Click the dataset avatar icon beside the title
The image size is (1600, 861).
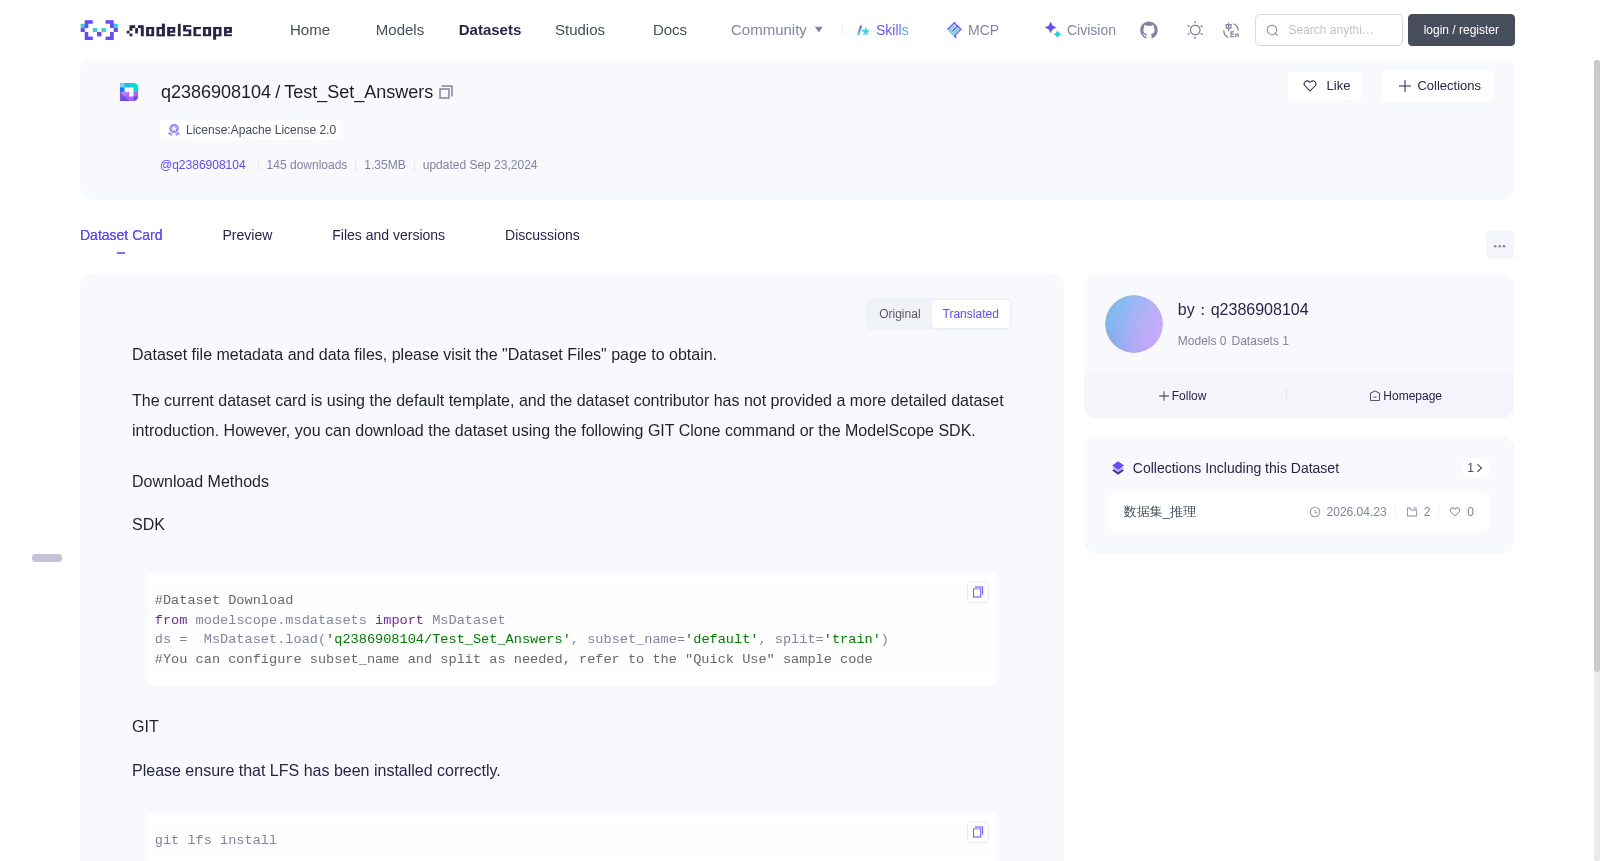pos(129,92)
